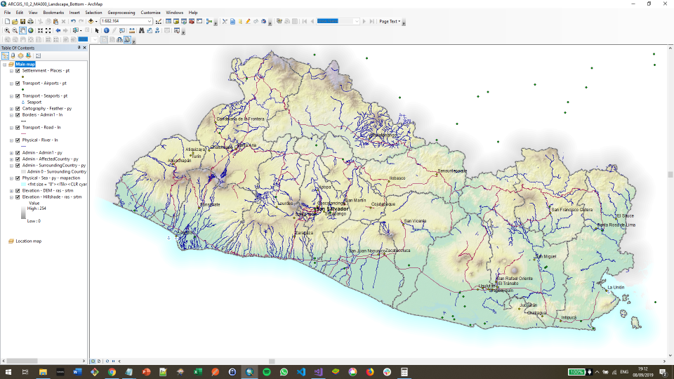Toggle Transport - Seaports layer checkbox
Image resolution: width=674 pixels, height=379 pixels.
point(18,96)
